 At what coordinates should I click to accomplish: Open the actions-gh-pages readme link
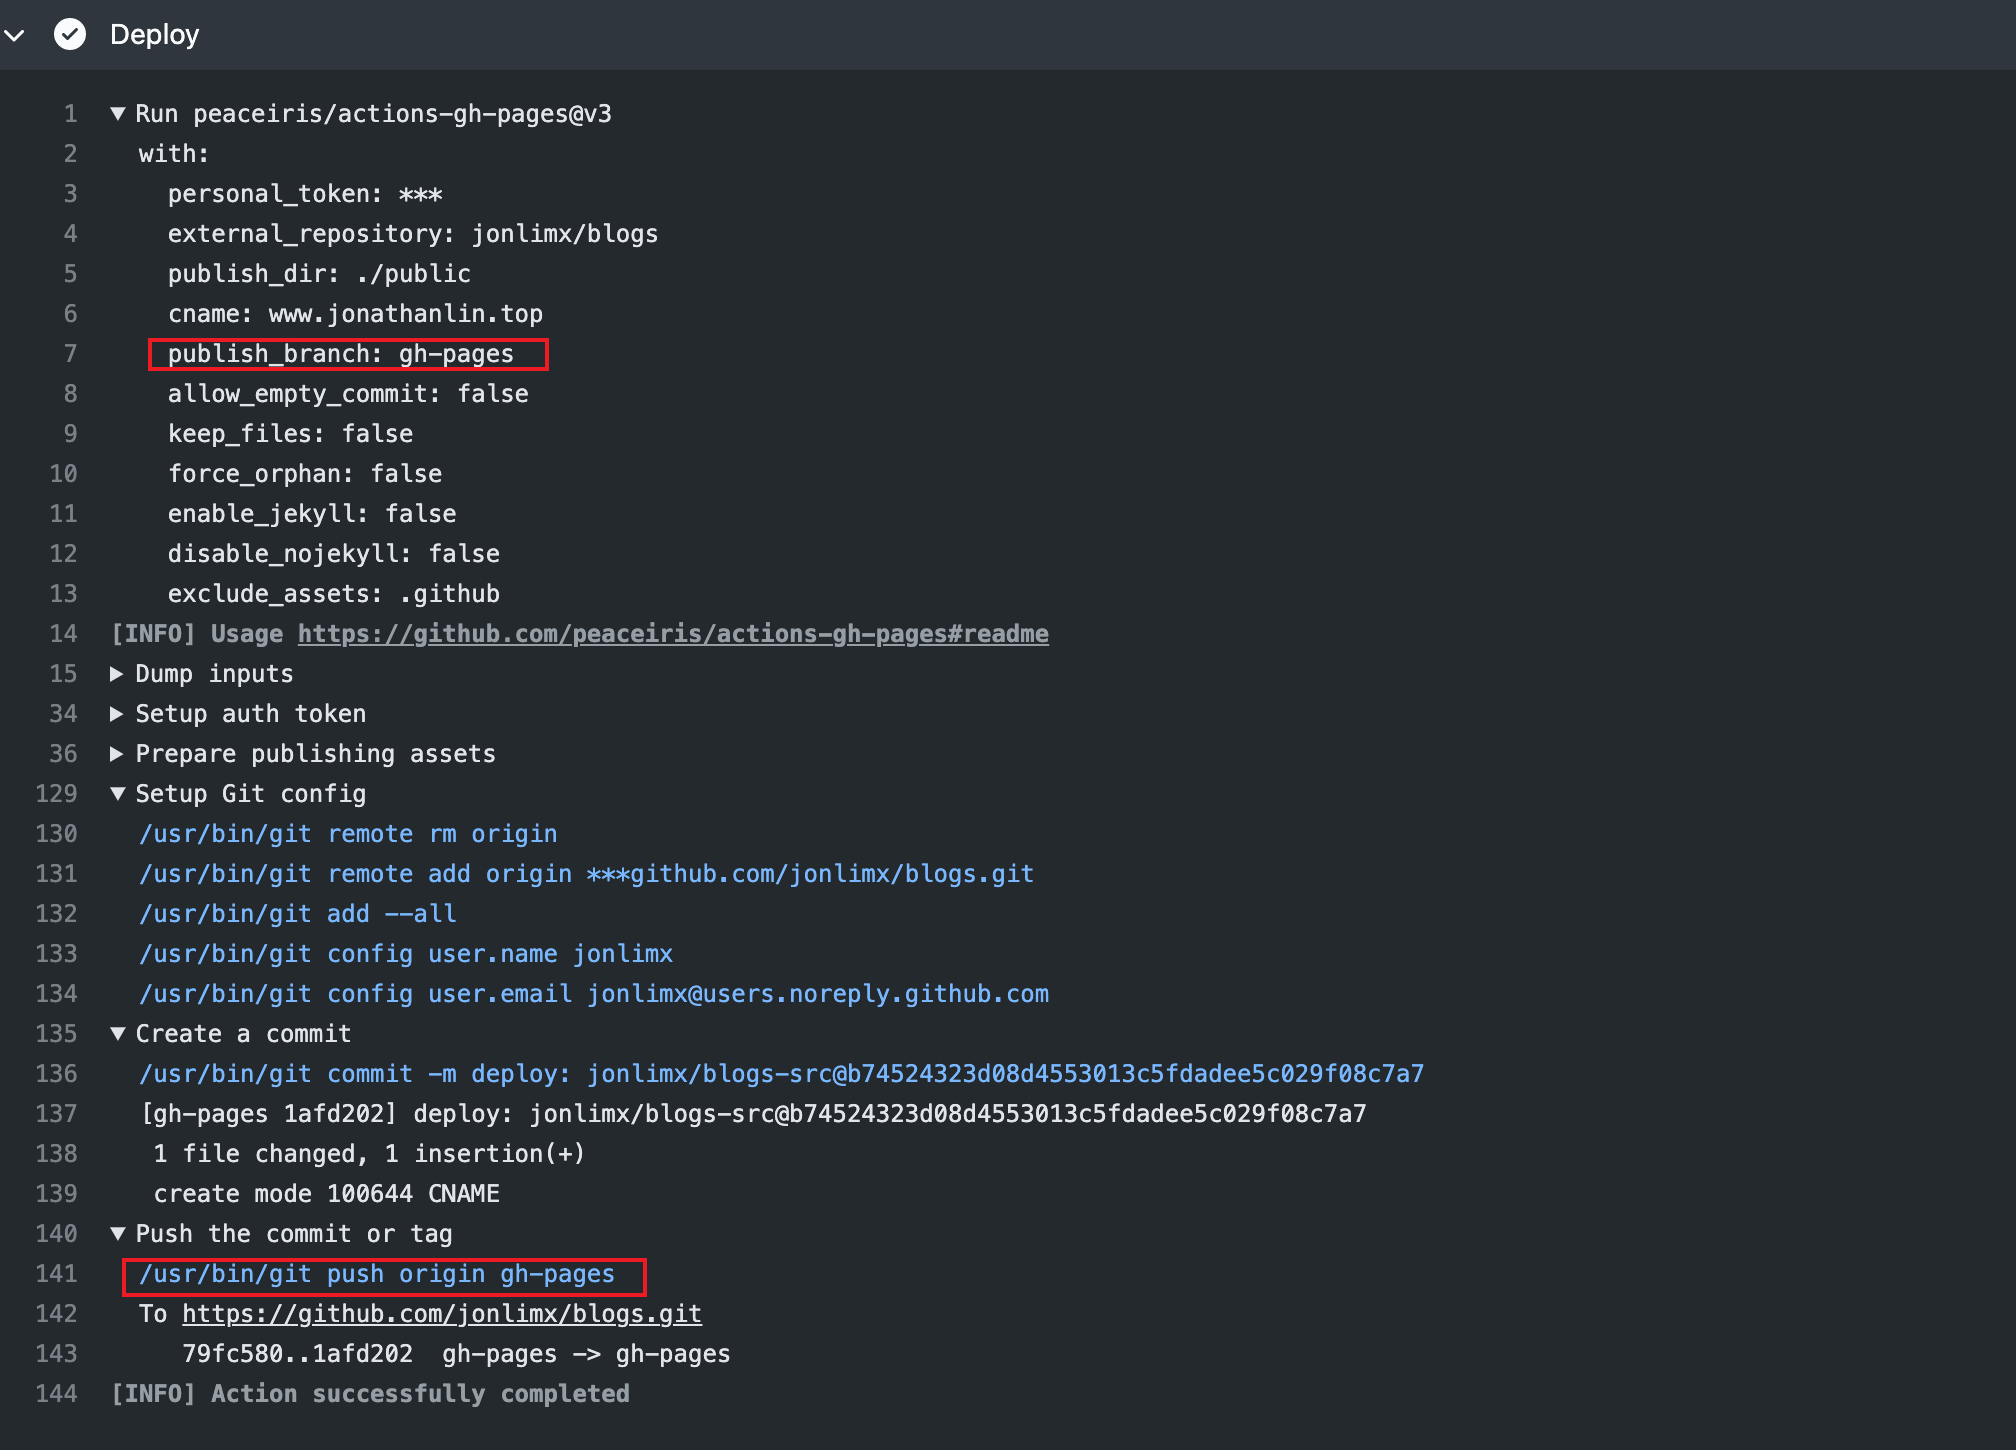(673, 634)
